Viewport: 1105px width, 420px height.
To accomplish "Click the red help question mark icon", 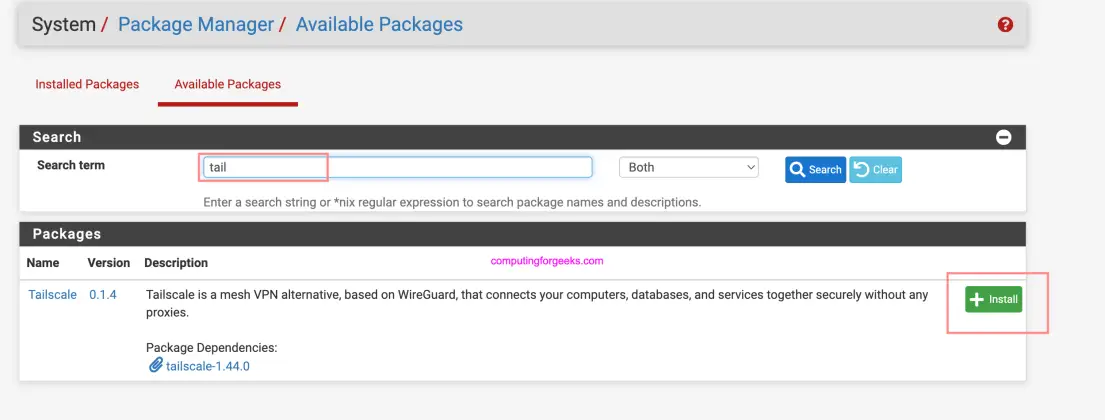I will point(1005,25).
